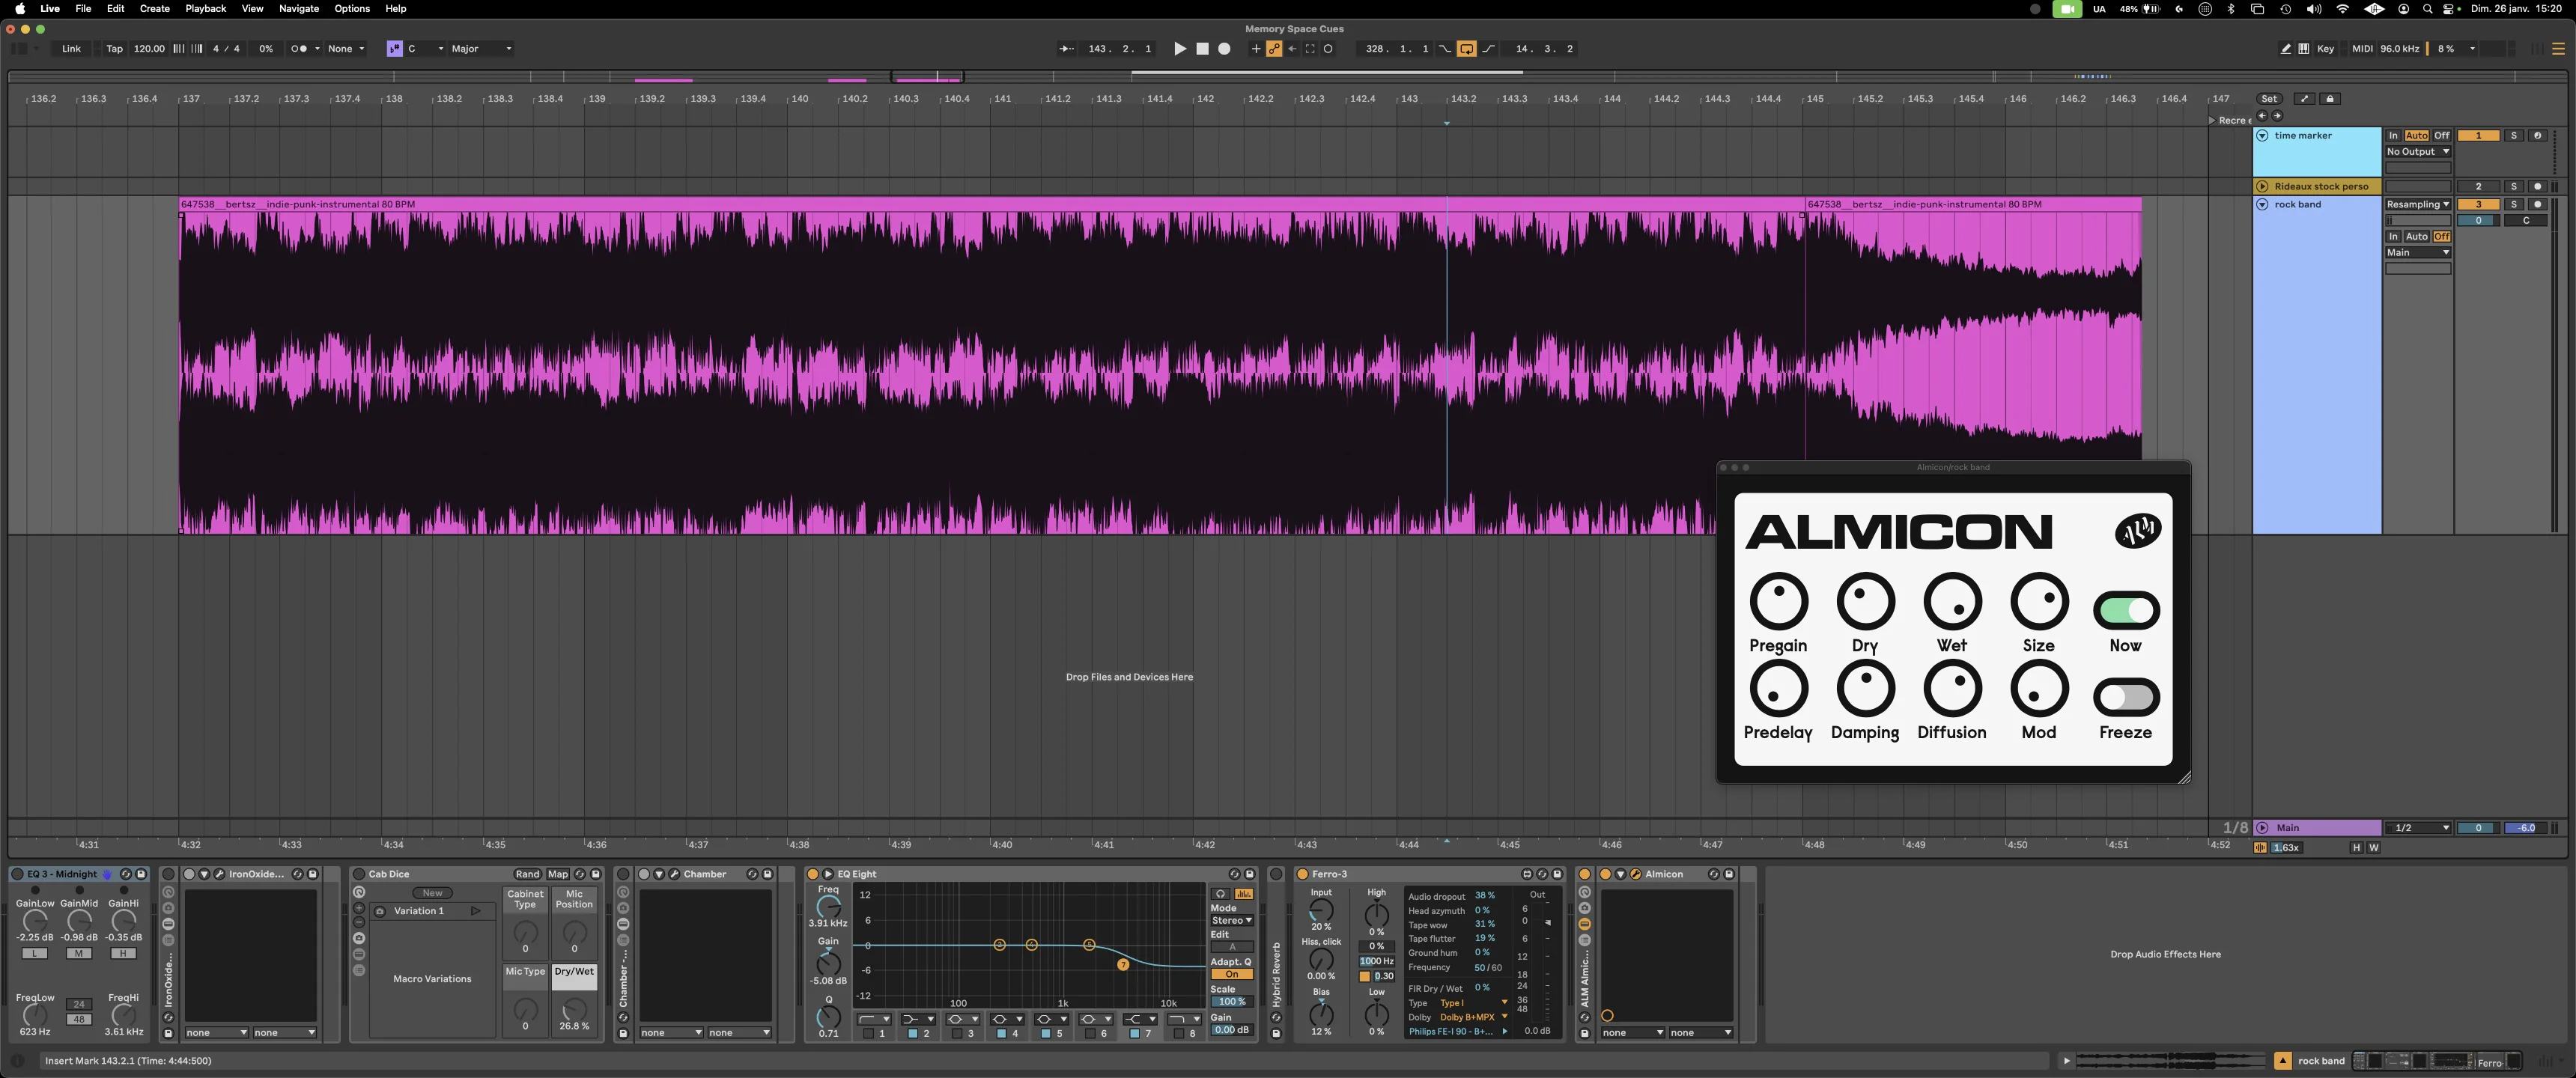Viewport: 2576px width, 1078px height.
Task: Open the Resampling input dropdown
Action: [x=2418, y=204]
